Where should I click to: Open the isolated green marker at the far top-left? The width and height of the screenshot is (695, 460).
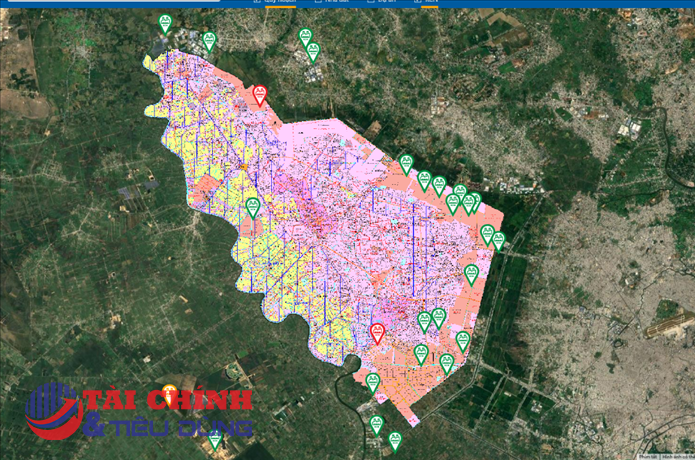[x=165, y=23]
